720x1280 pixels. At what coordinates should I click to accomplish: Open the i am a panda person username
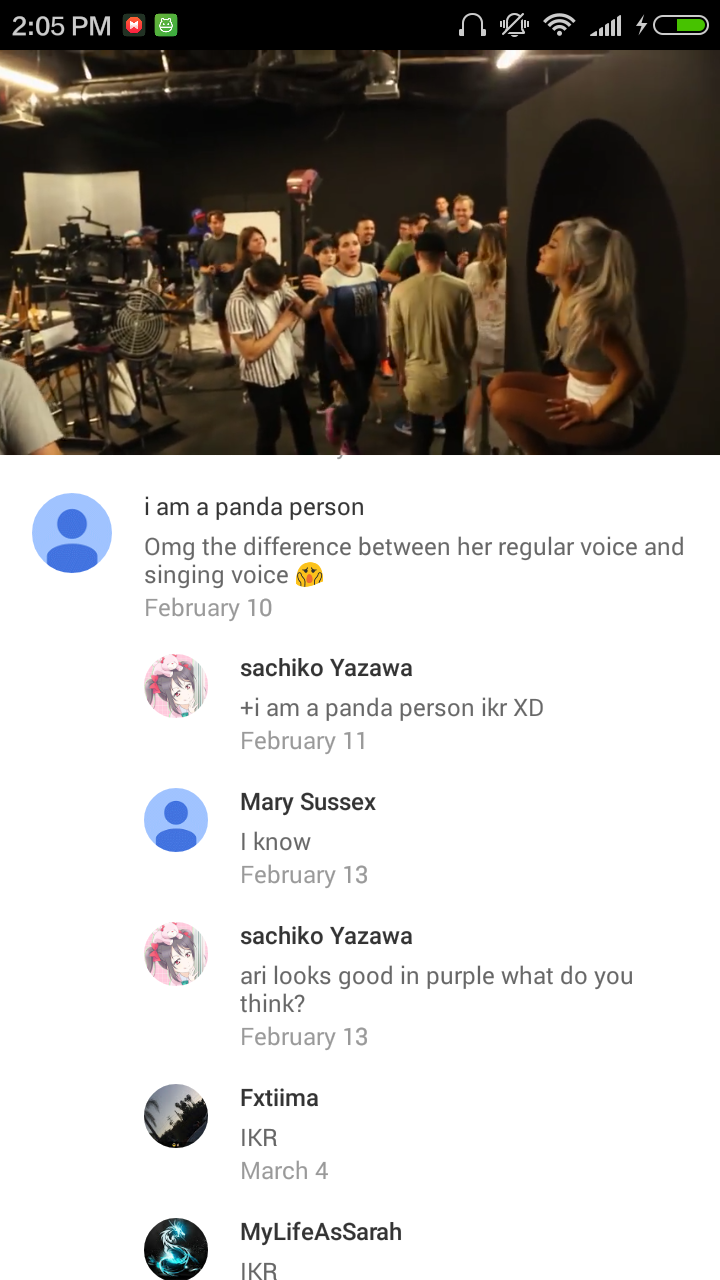coord(254,507)
